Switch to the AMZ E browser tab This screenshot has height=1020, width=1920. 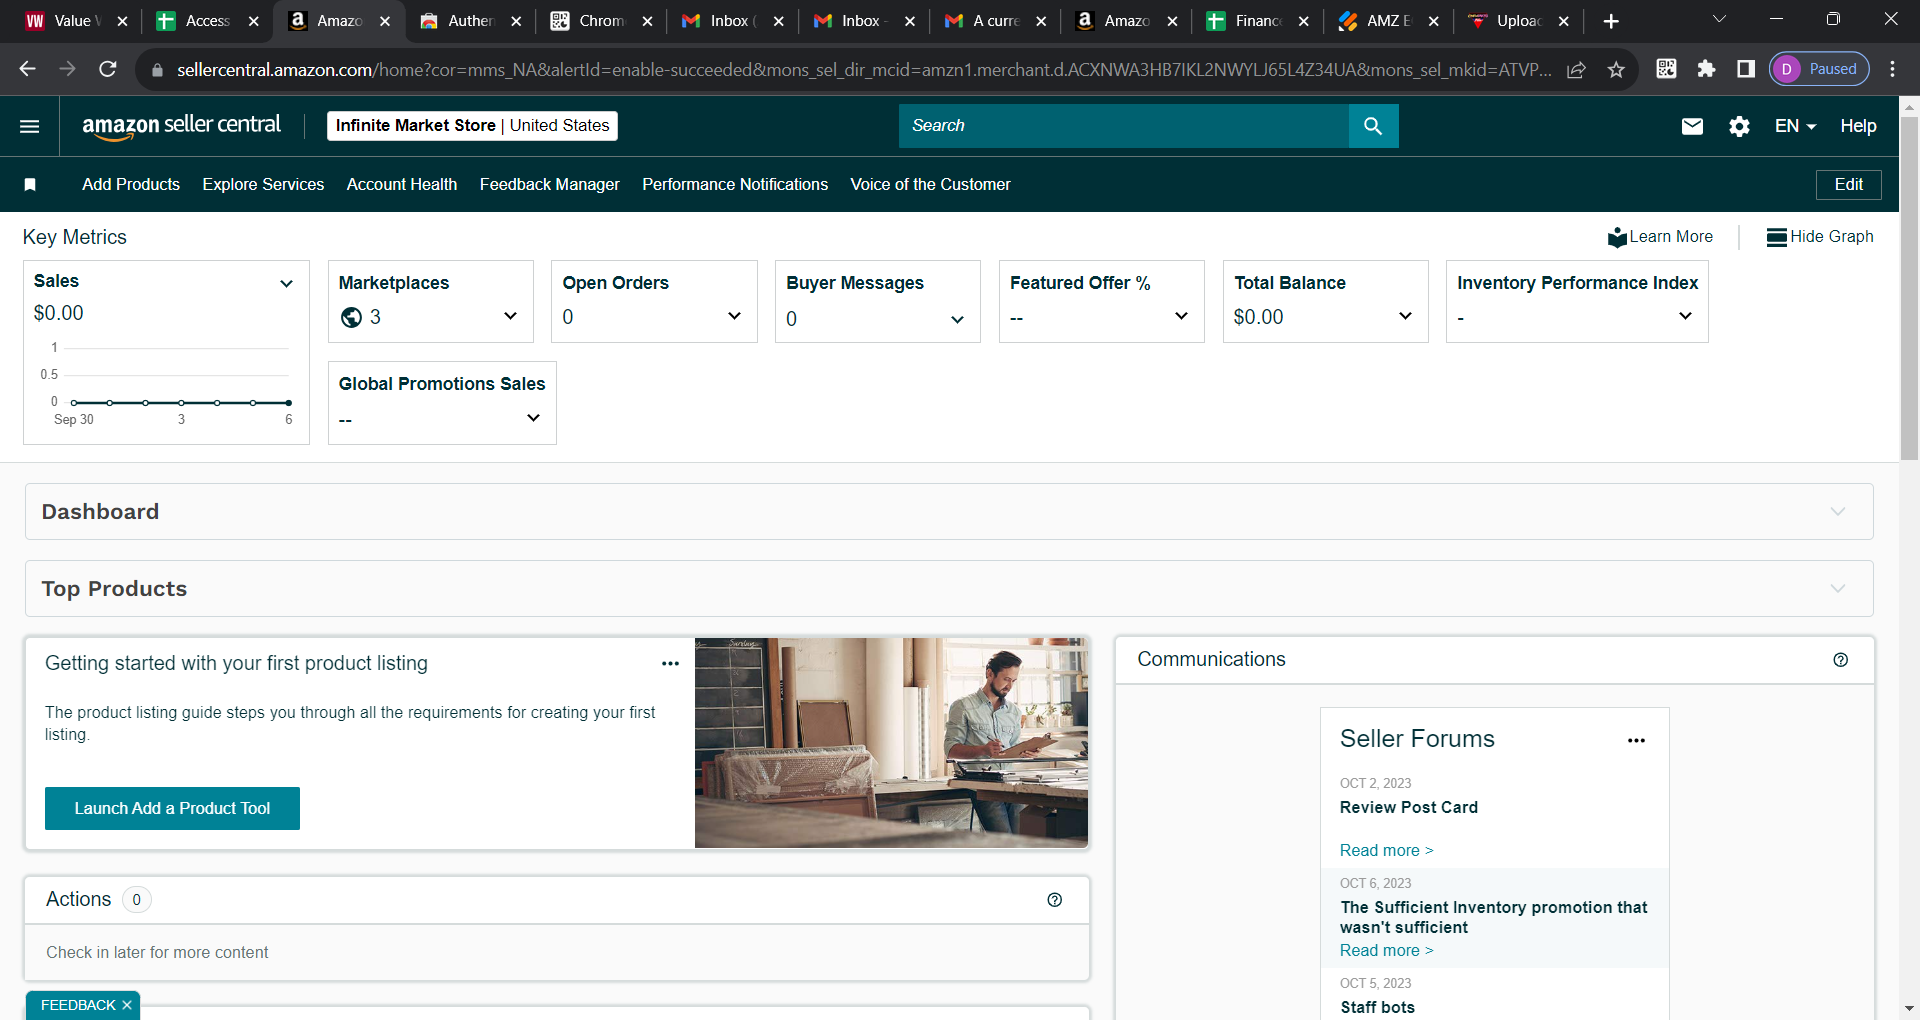(1389, 21)
